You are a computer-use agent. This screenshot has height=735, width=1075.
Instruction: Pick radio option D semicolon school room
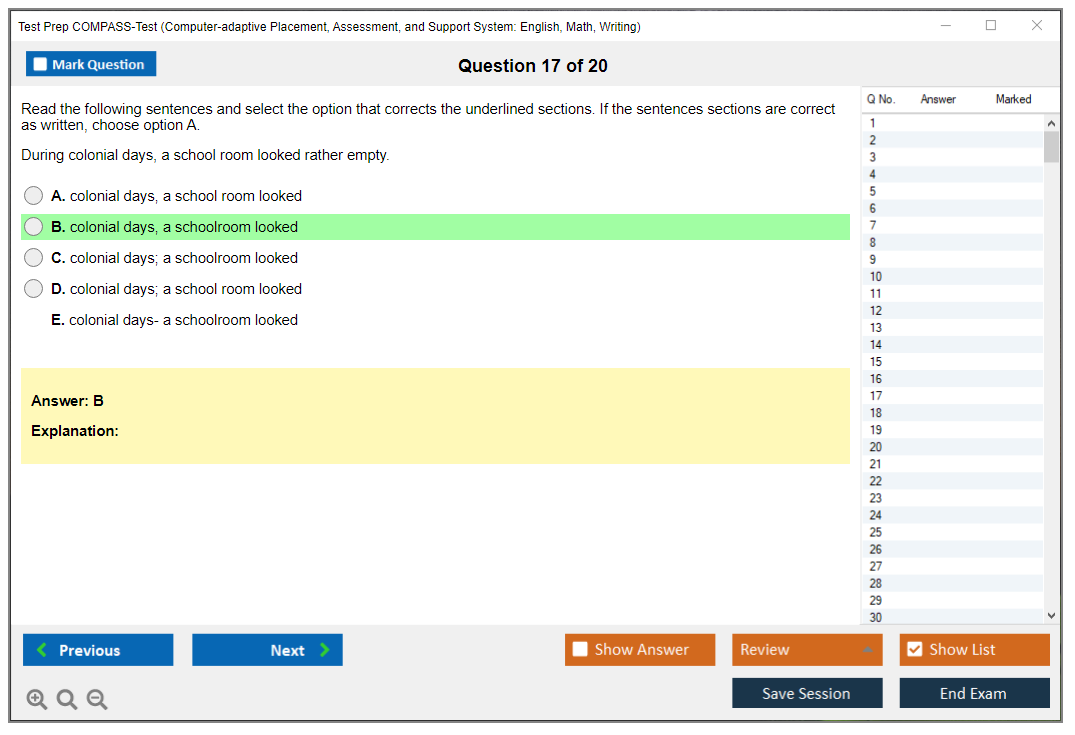coord(34,289)
